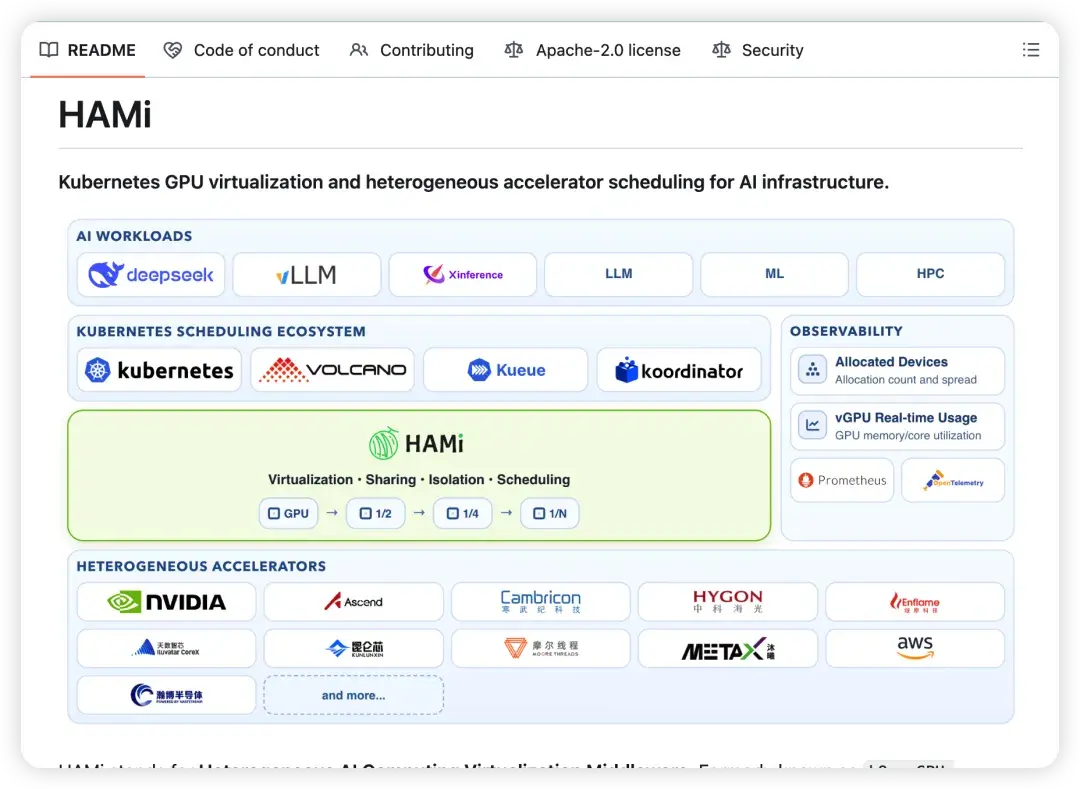Click the Enflame logo

click(x=915, y=602)
